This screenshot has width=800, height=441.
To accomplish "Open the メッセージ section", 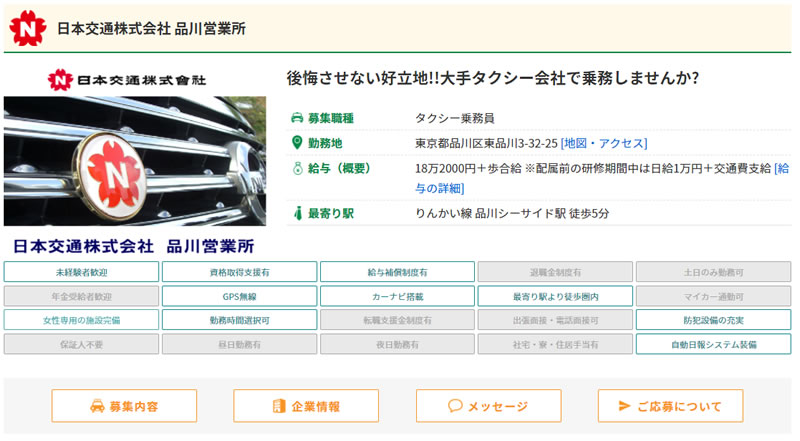I will (x=488, y=406).
